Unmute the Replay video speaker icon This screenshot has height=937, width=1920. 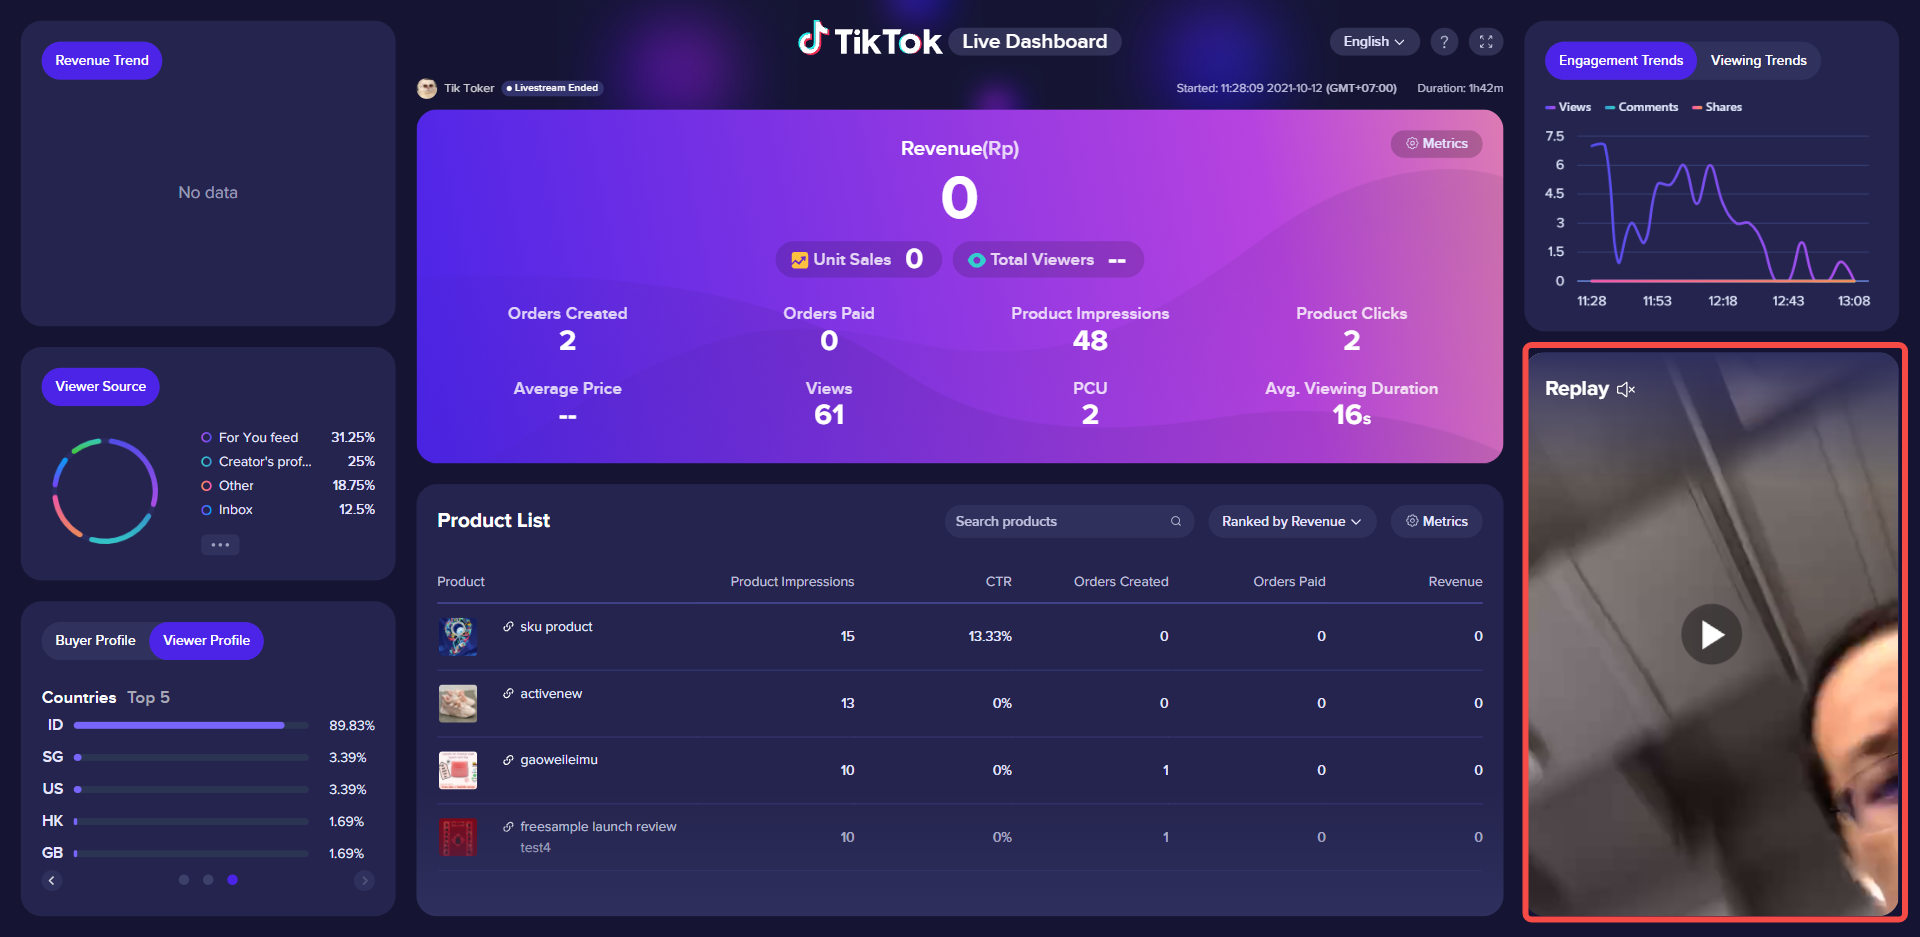point(1626,389)
